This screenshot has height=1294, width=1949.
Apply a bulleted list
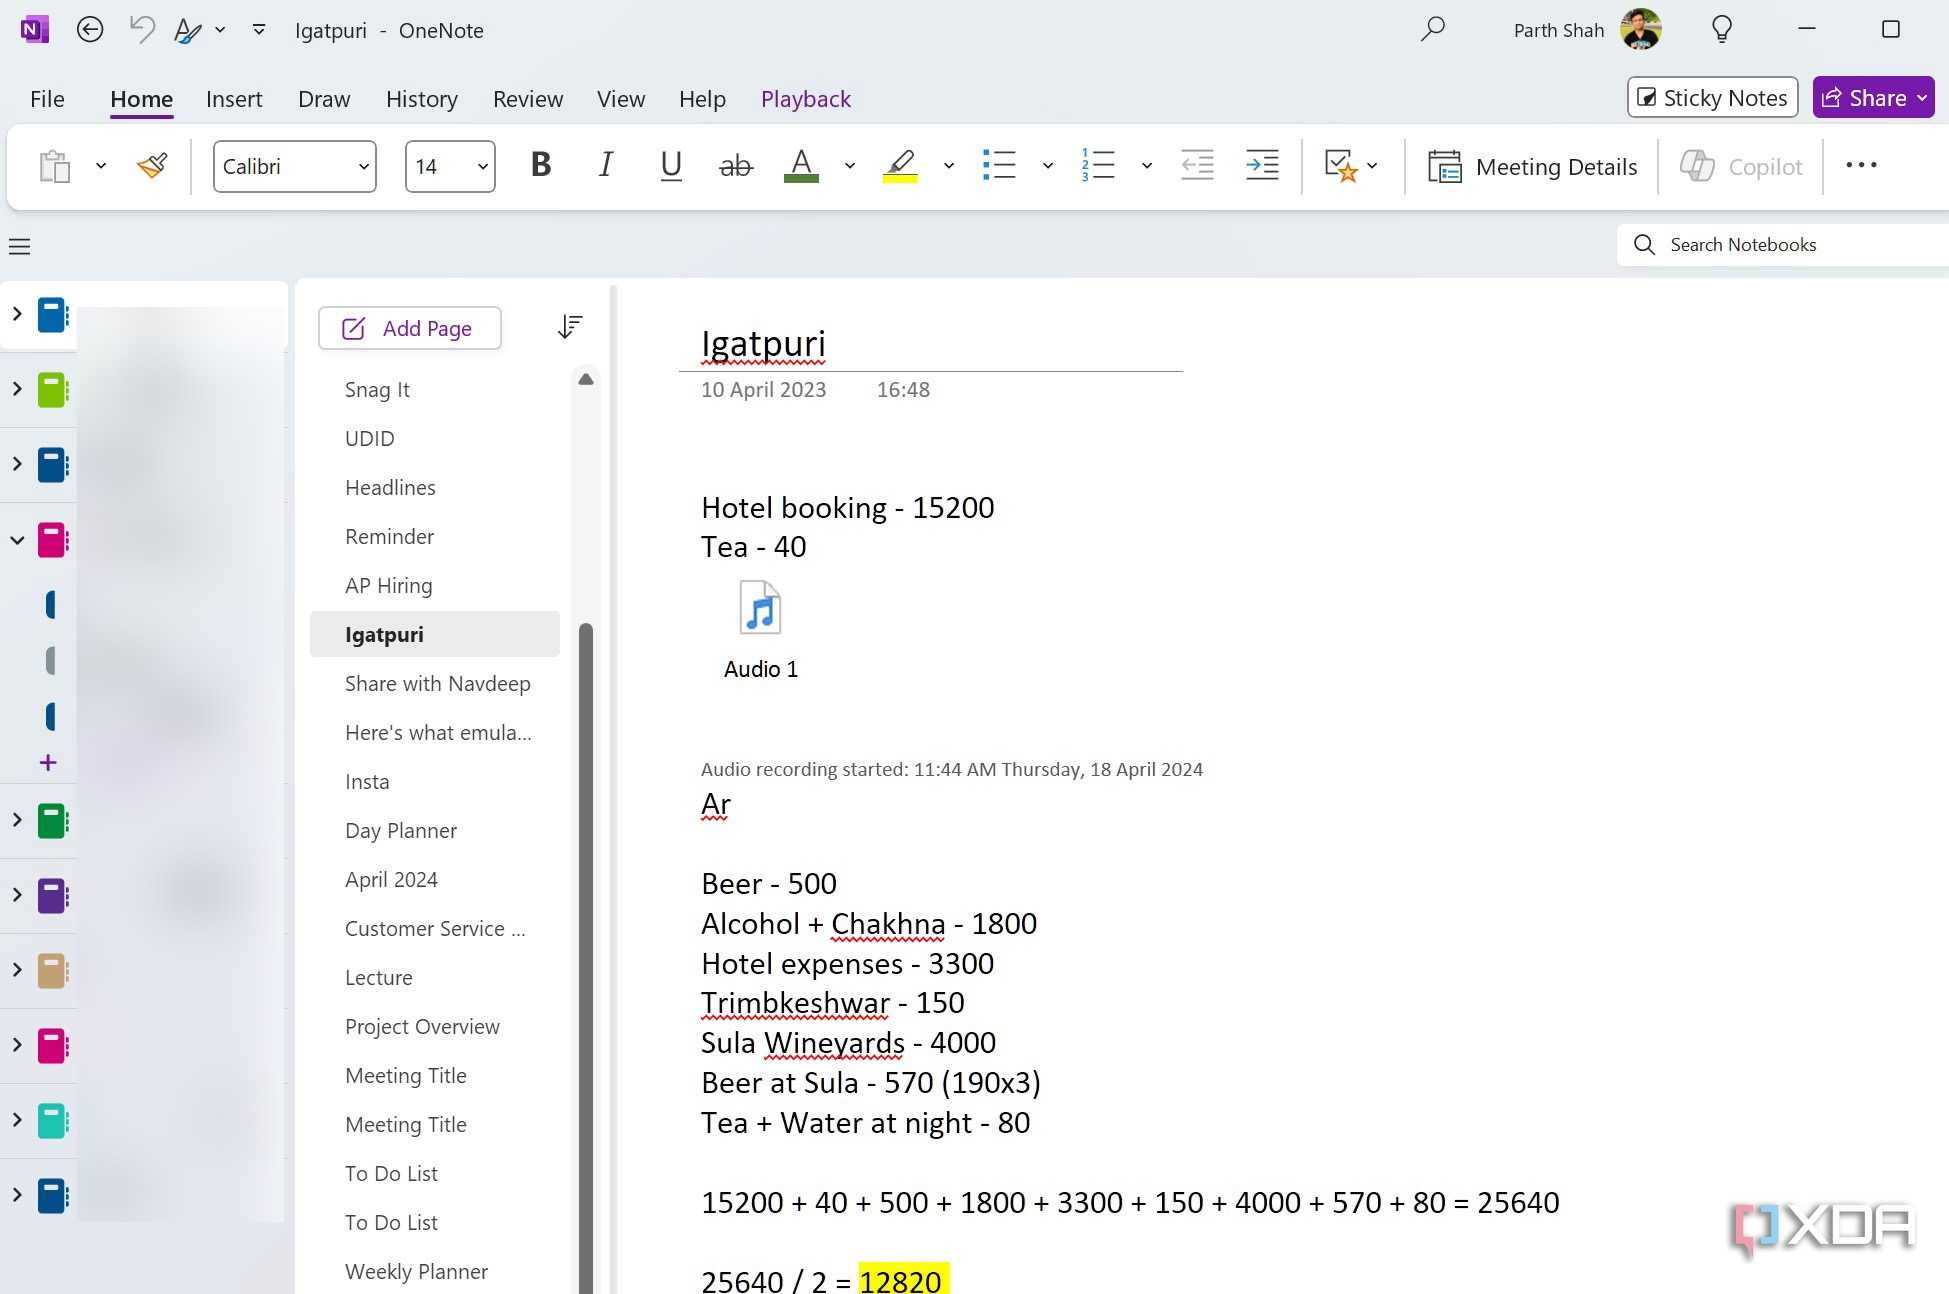click(999, 165)
